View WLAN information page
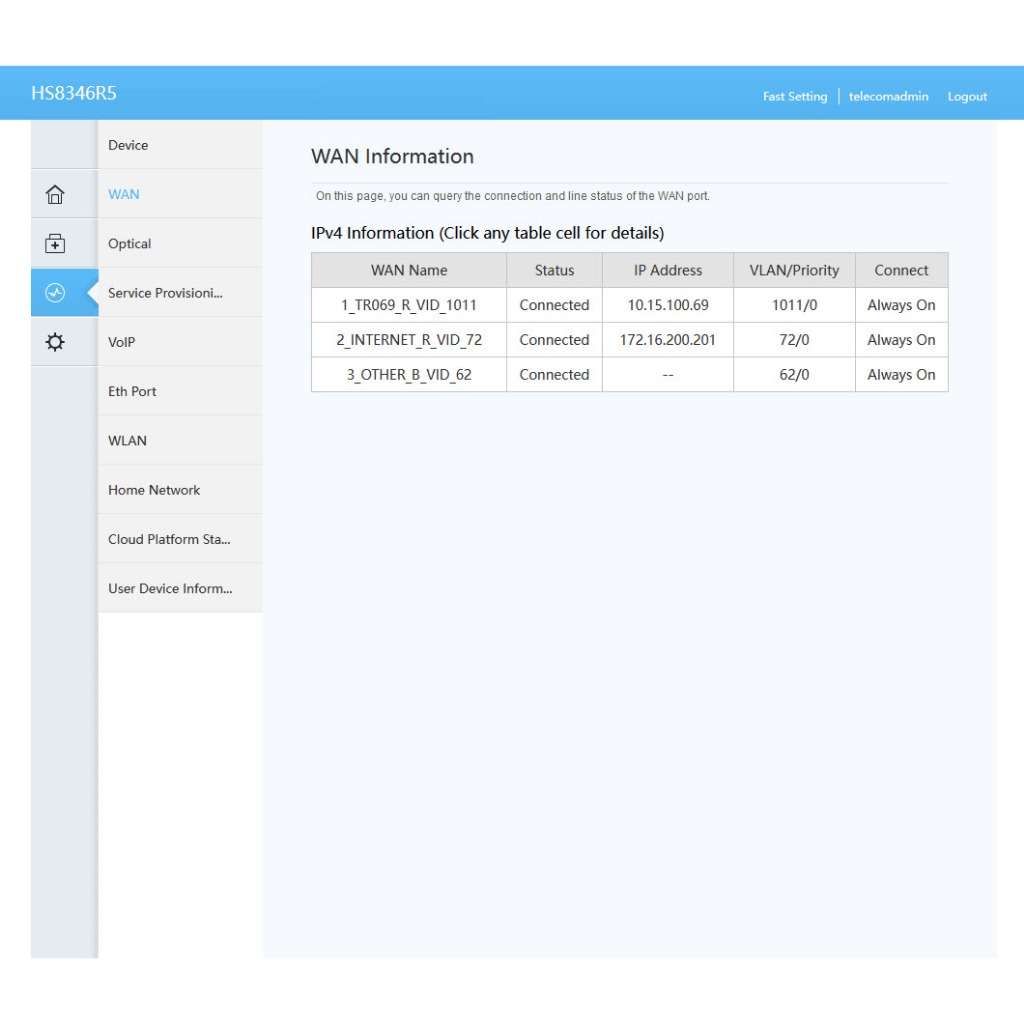 (127, 441)
